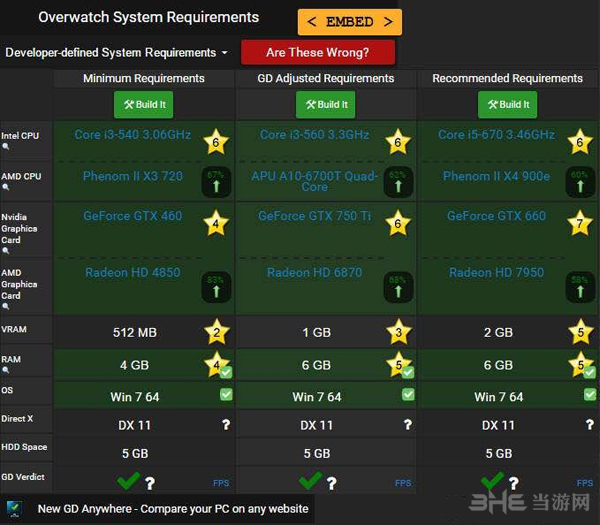
Task: Click star rating beside Core i5-670
Action: click(x=580, y=142)
